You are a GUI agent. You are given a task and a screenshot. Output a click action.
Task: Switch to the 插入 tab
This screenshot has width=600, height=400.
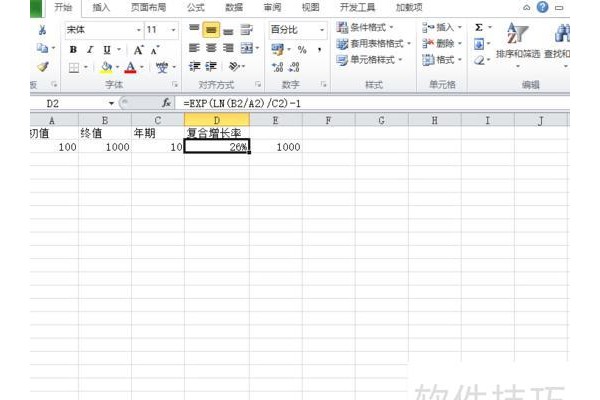(101, 7)
